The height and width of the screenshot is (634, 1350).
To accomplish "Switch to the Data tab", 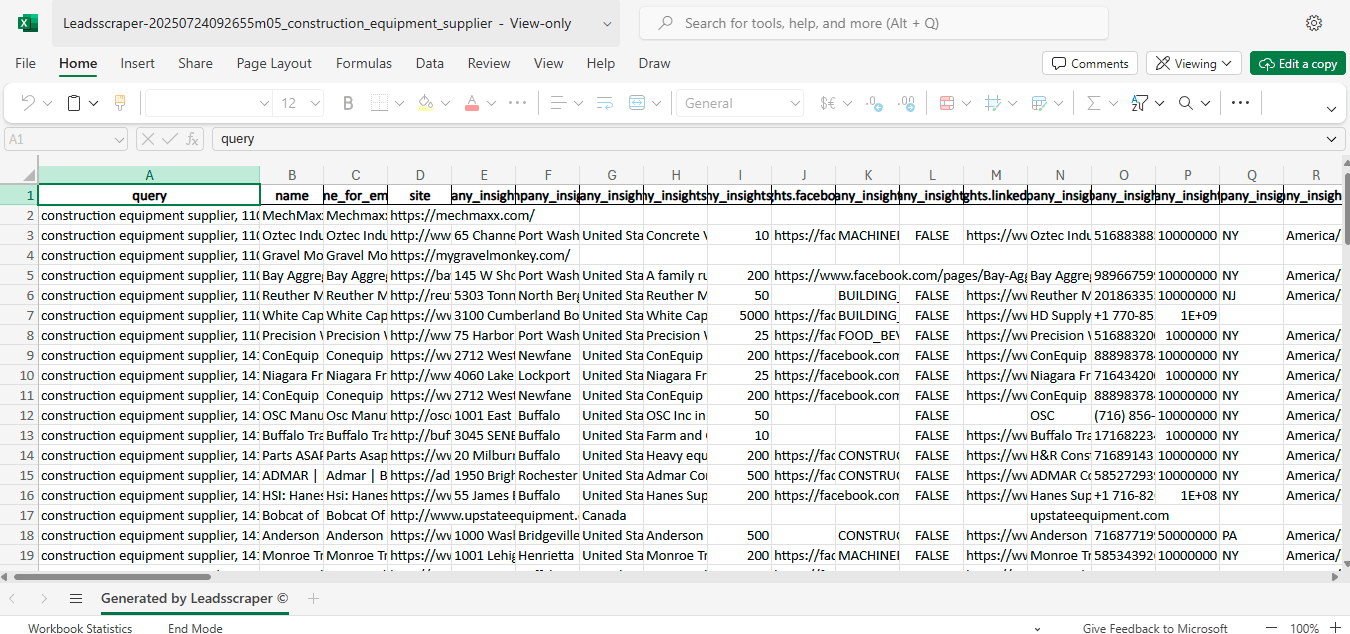I will coord(430,63).
